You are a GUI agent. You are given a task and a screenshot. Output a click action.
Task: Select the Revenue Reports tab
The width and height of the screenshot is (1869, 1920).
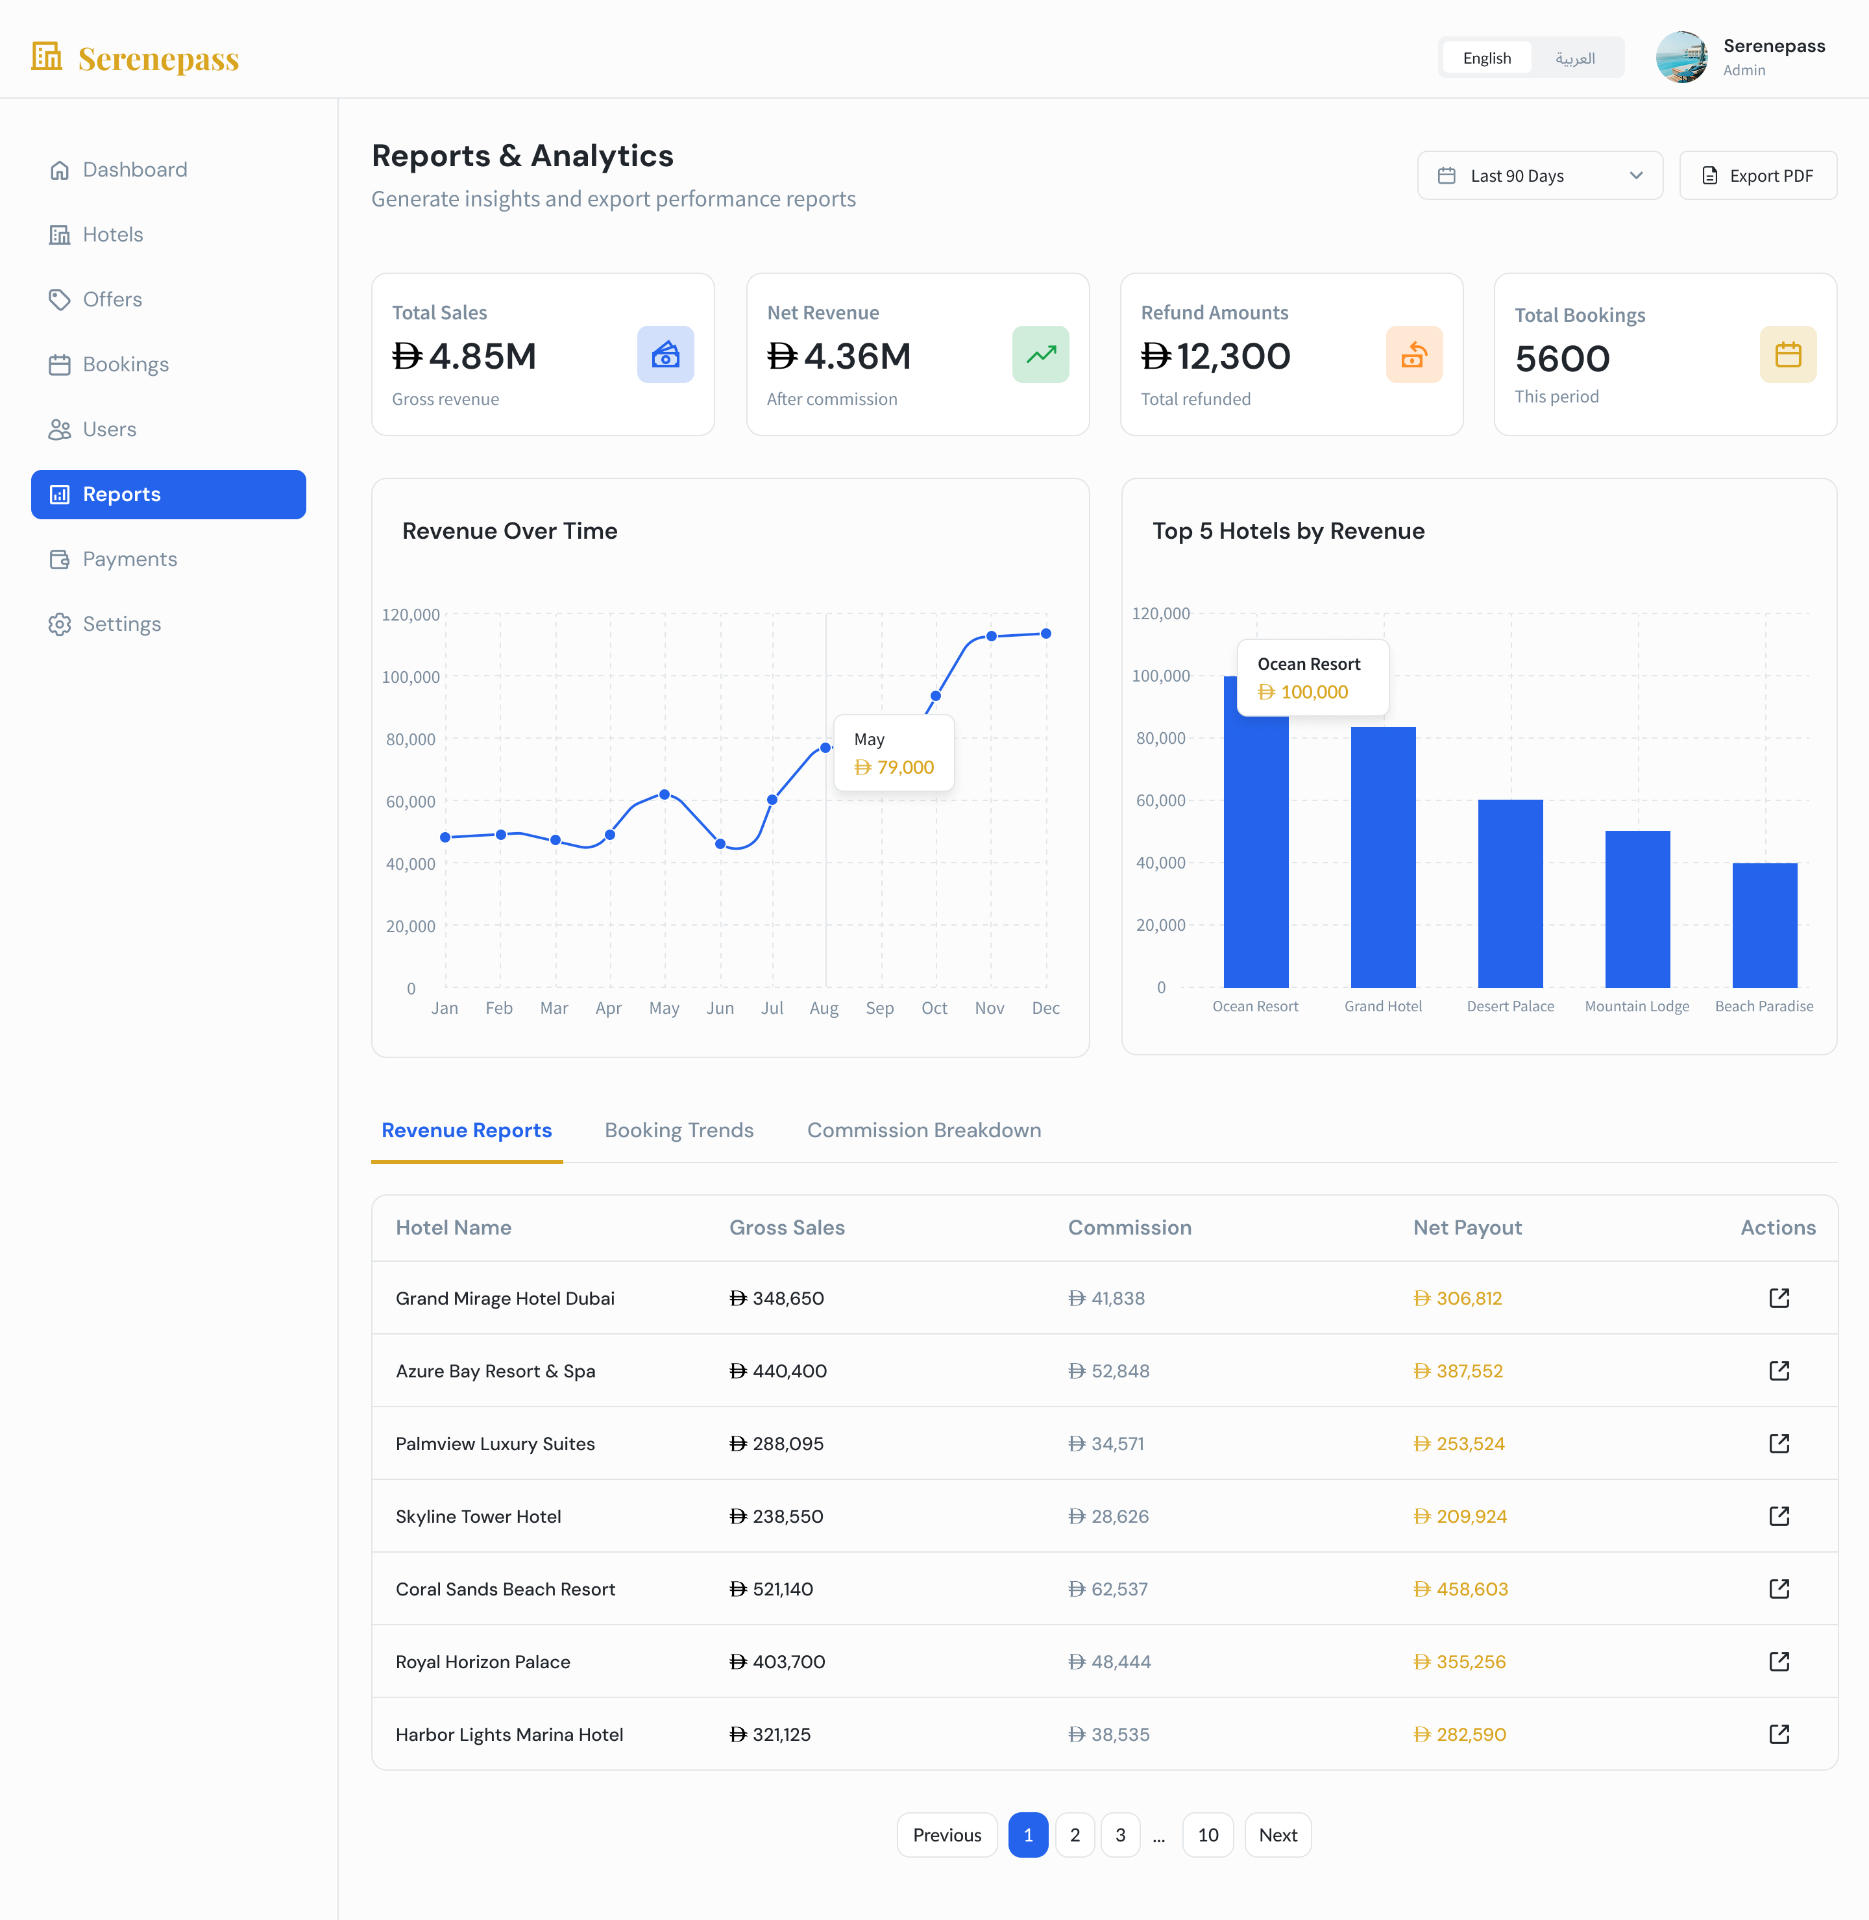(x=467, y=1131)
